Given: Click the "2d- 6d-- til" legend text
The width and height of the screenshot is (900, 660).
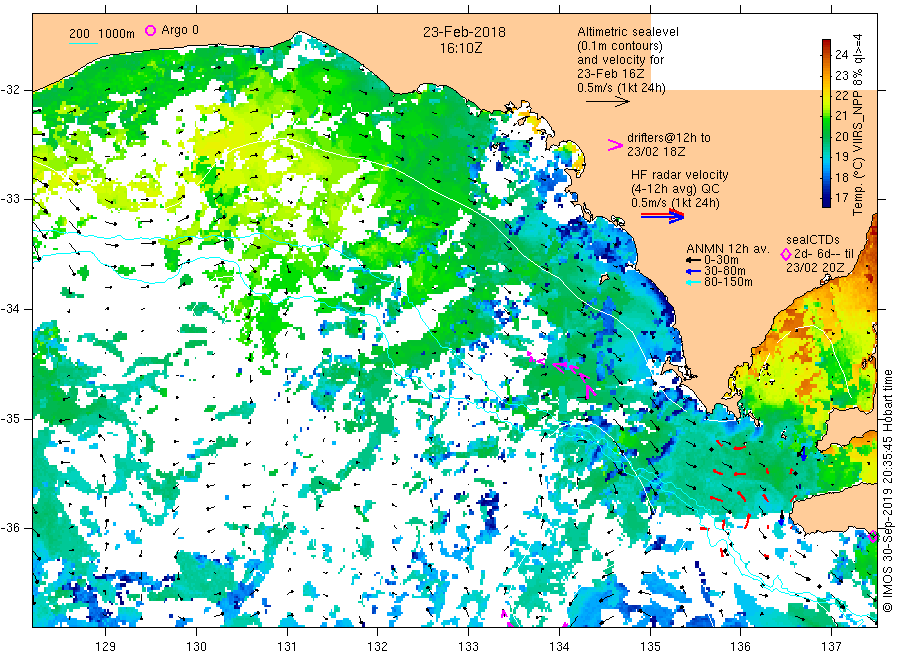Looking at the screenshot, I should pyautogui.click(x=824, y=254).
